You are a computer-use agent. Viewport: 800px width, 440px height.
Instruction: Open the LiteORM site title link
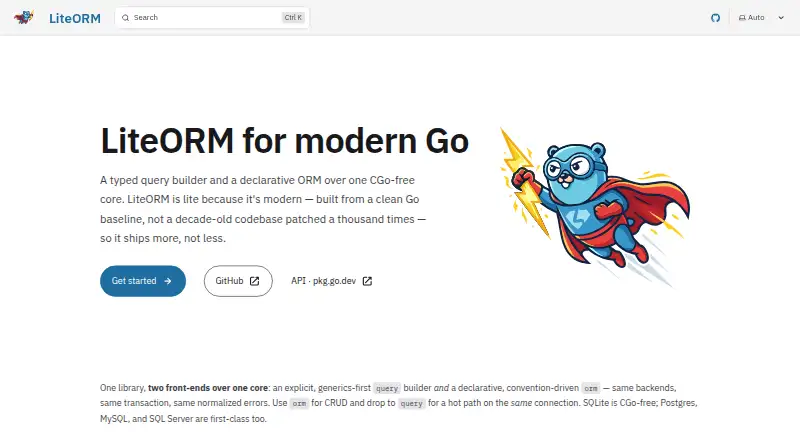click(74, 18)
